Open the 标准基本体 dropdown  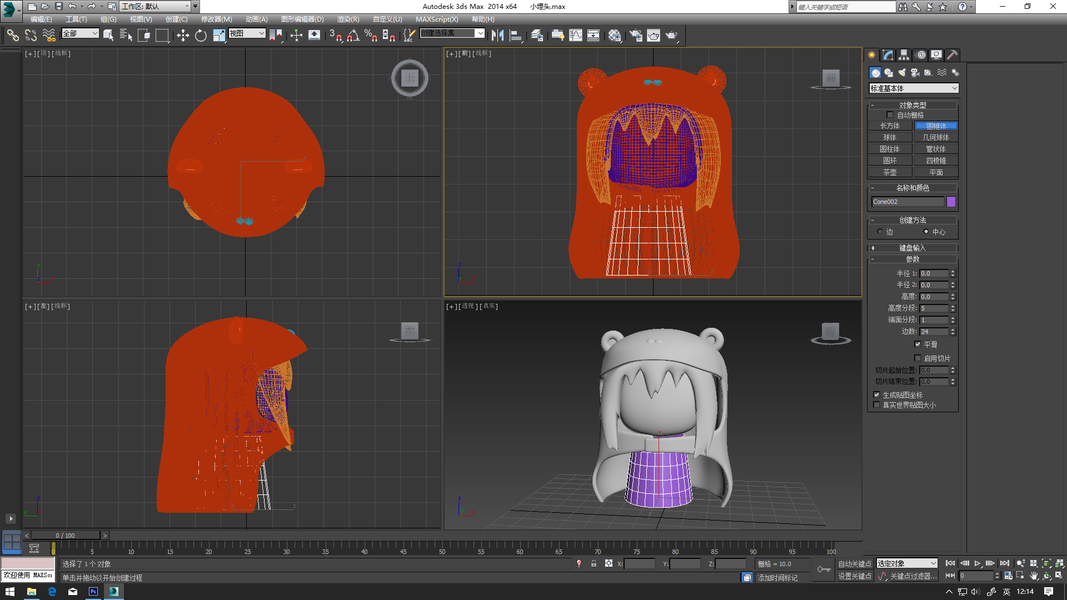(x=913, y=88)
